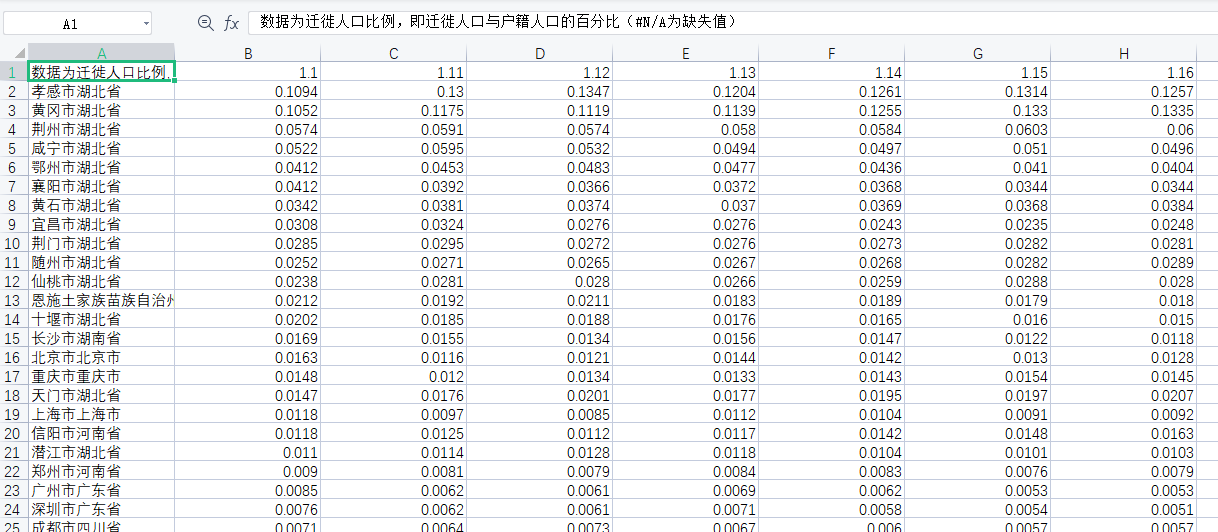Click cell 信阳市河南省
Image resolution: width=1218 pixels, height=532 pixels.
101,433
